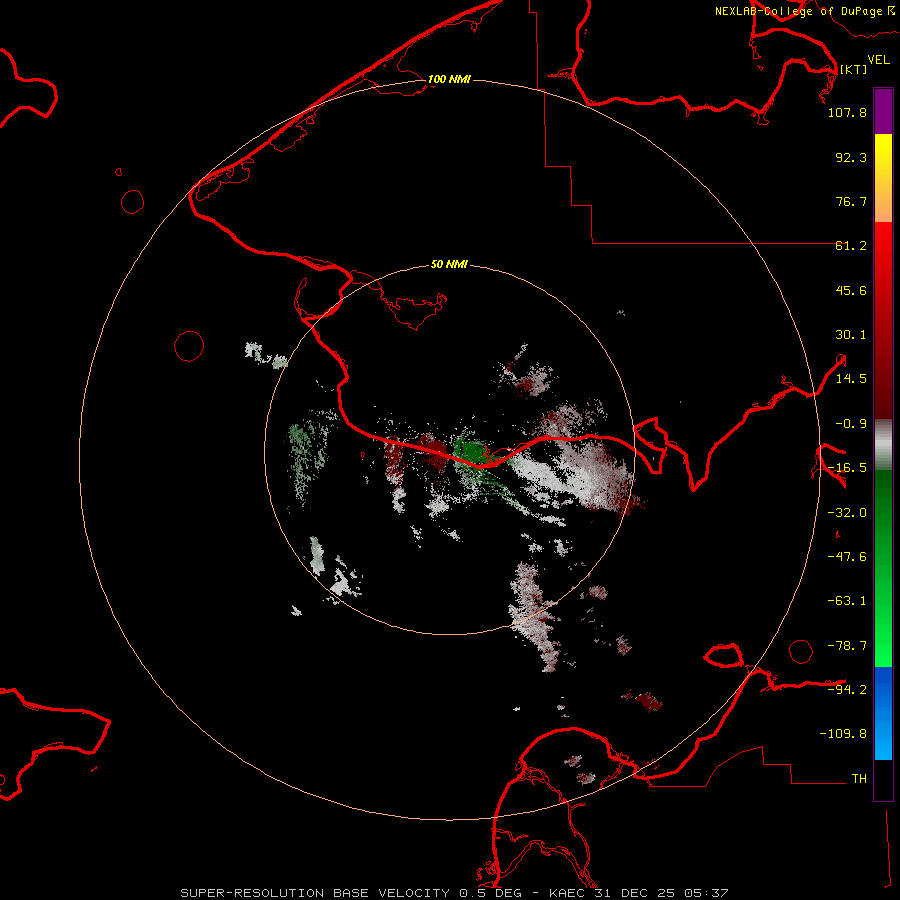
Task: Click the VEL legend header label
Action: click(x=878, y=60)
